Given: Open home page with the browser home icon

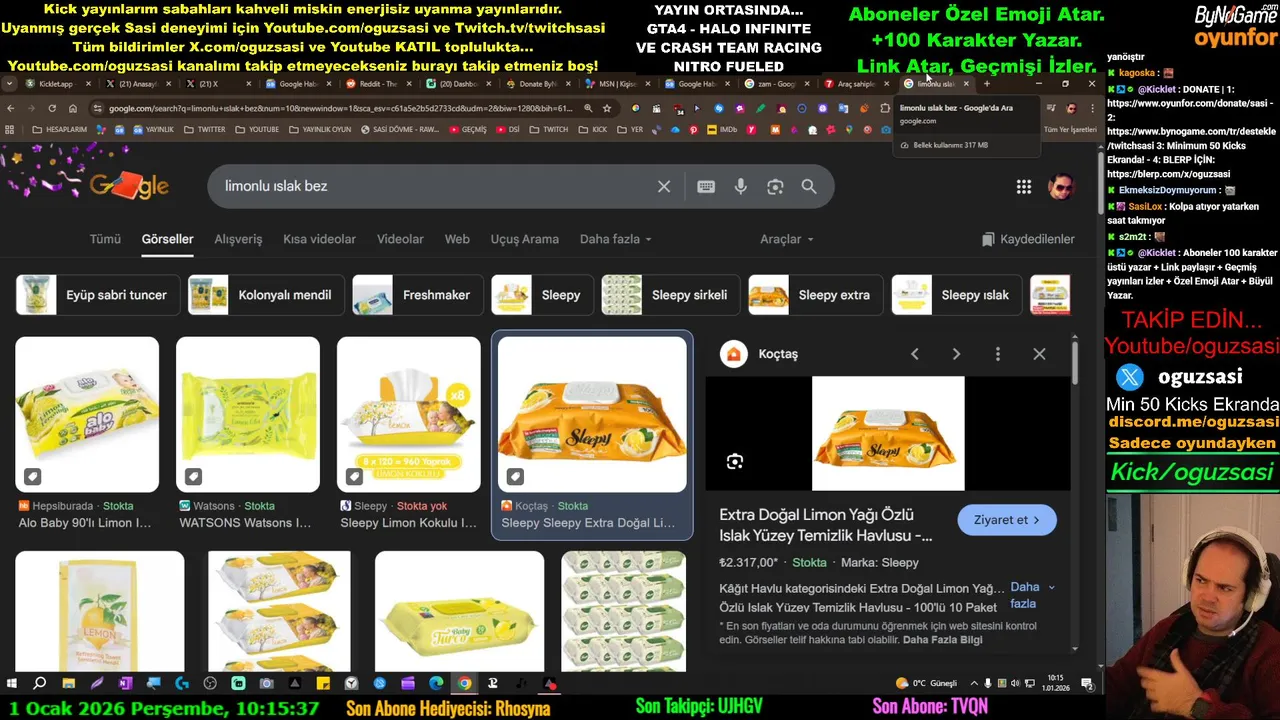Looking at the screenshot, I should pos(71,108).
